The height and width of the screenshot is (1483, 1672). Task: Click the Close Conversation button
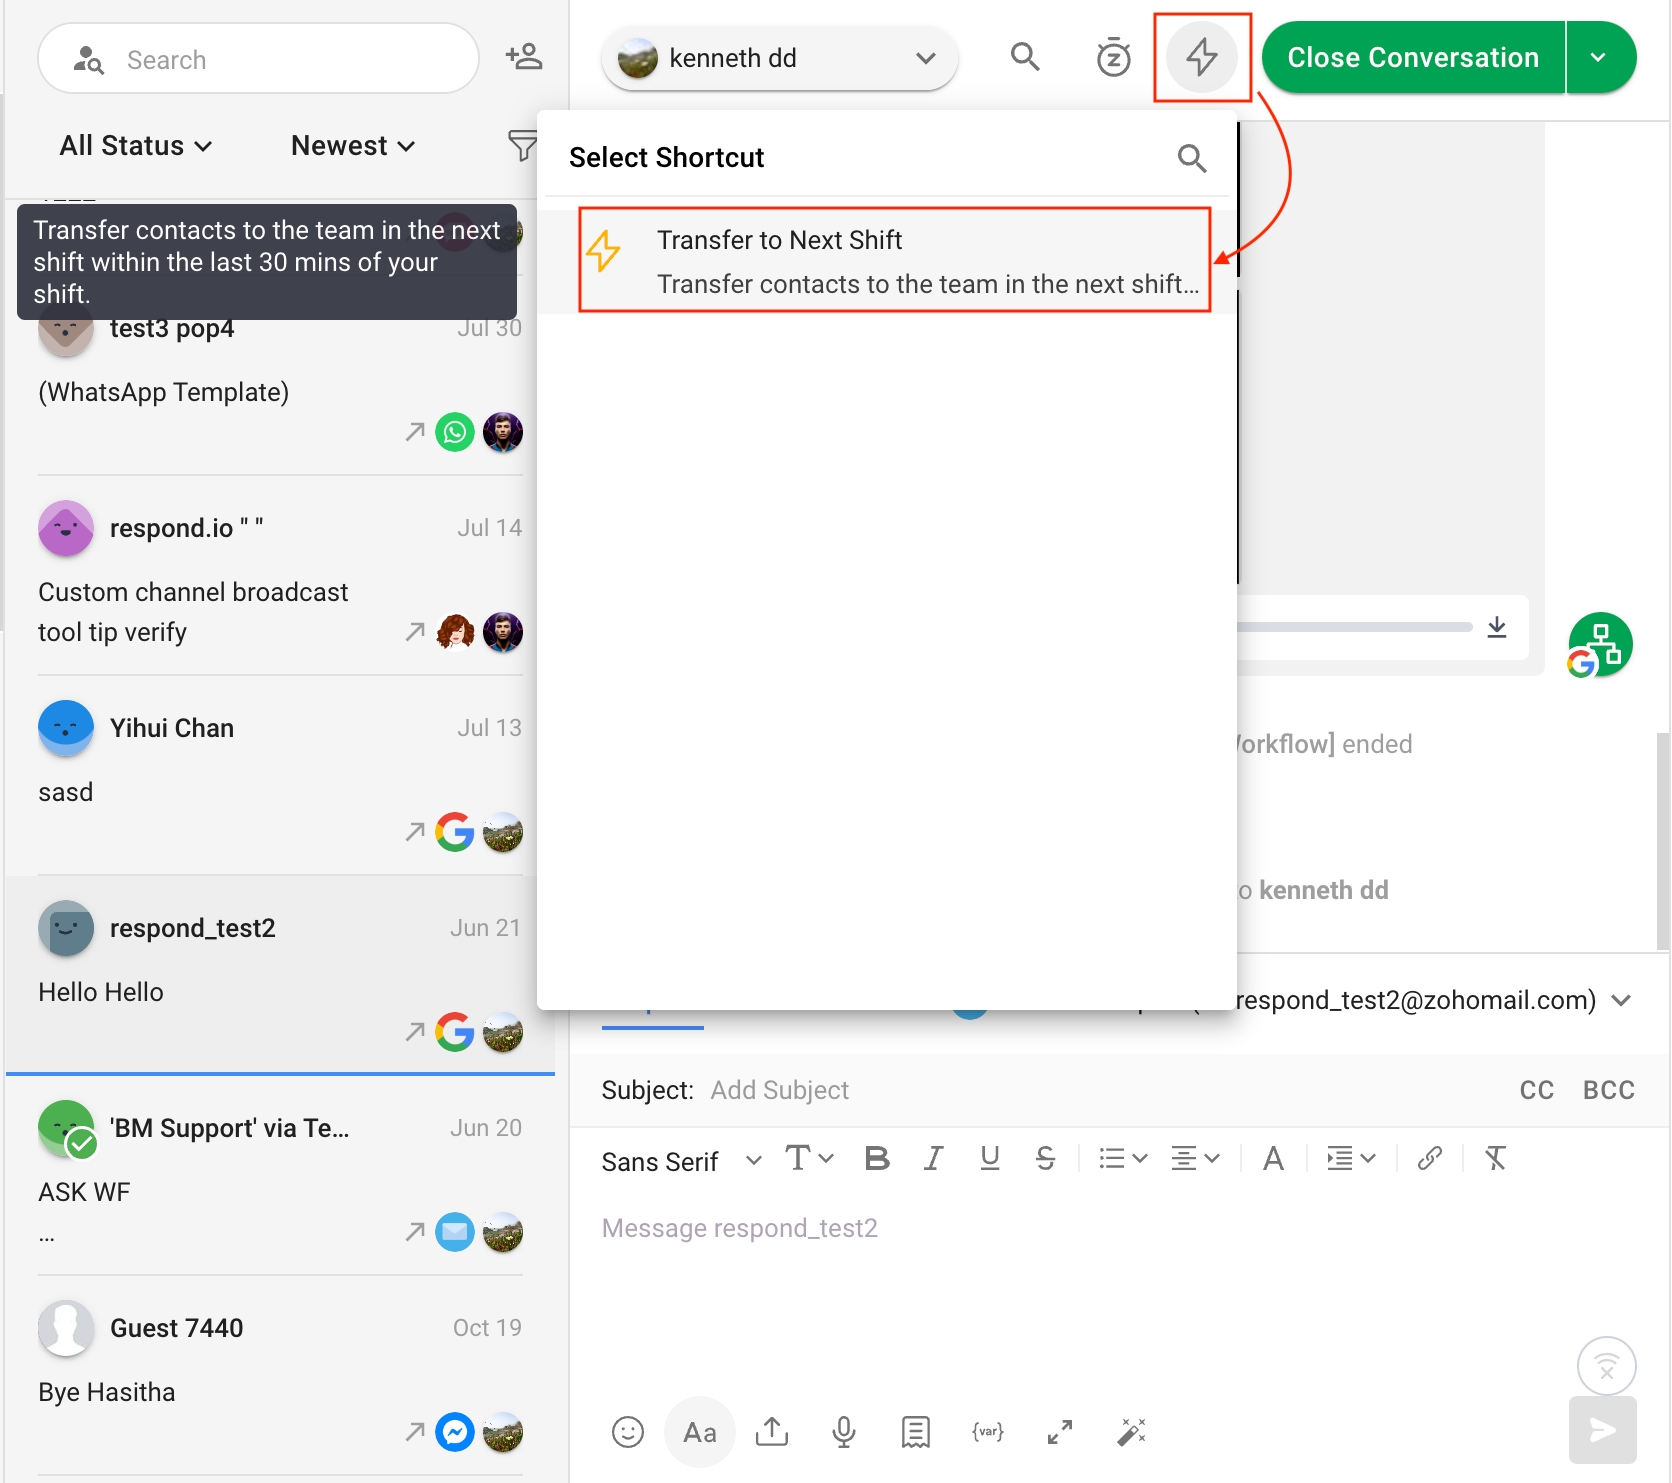(x=1412, y=57)
